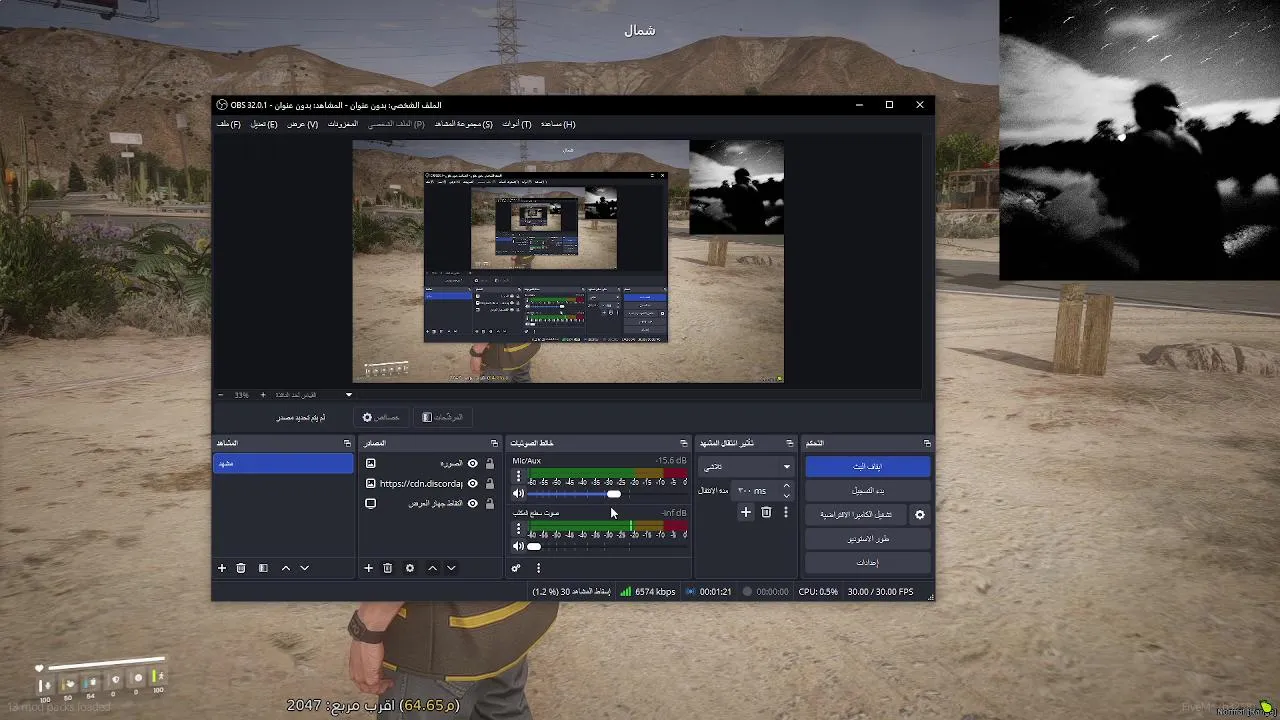Toggle the lock on the cdn.discordapp source
1280x720 pixels.
pyautogui.click(x=490, y=484)
